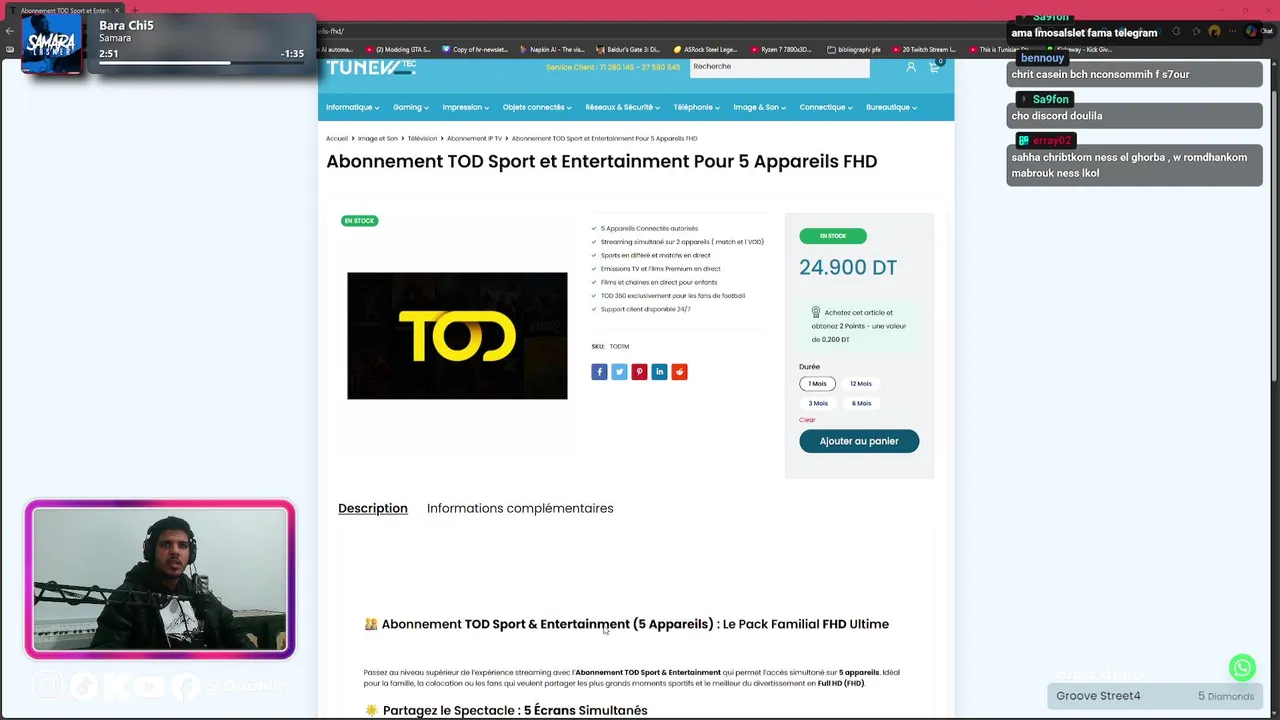Click the browser address bar
The width and height of the screenshot is (1280, 720).
660,31
